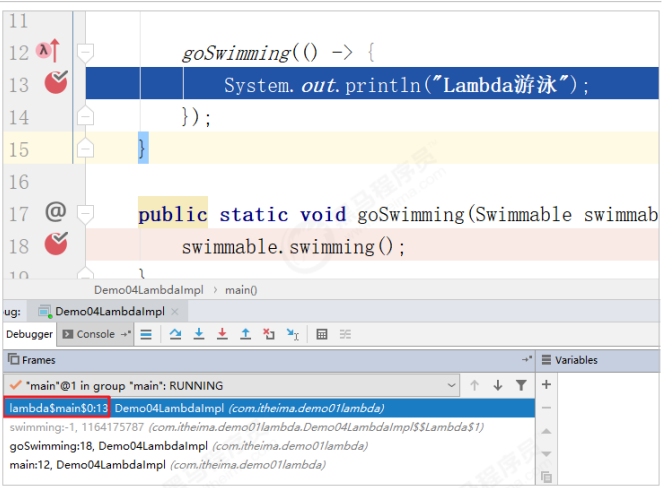The width and height of the screenshot is (662, 488).
Task: Click the Run to Cursor icon
Action: coord(293,334)
